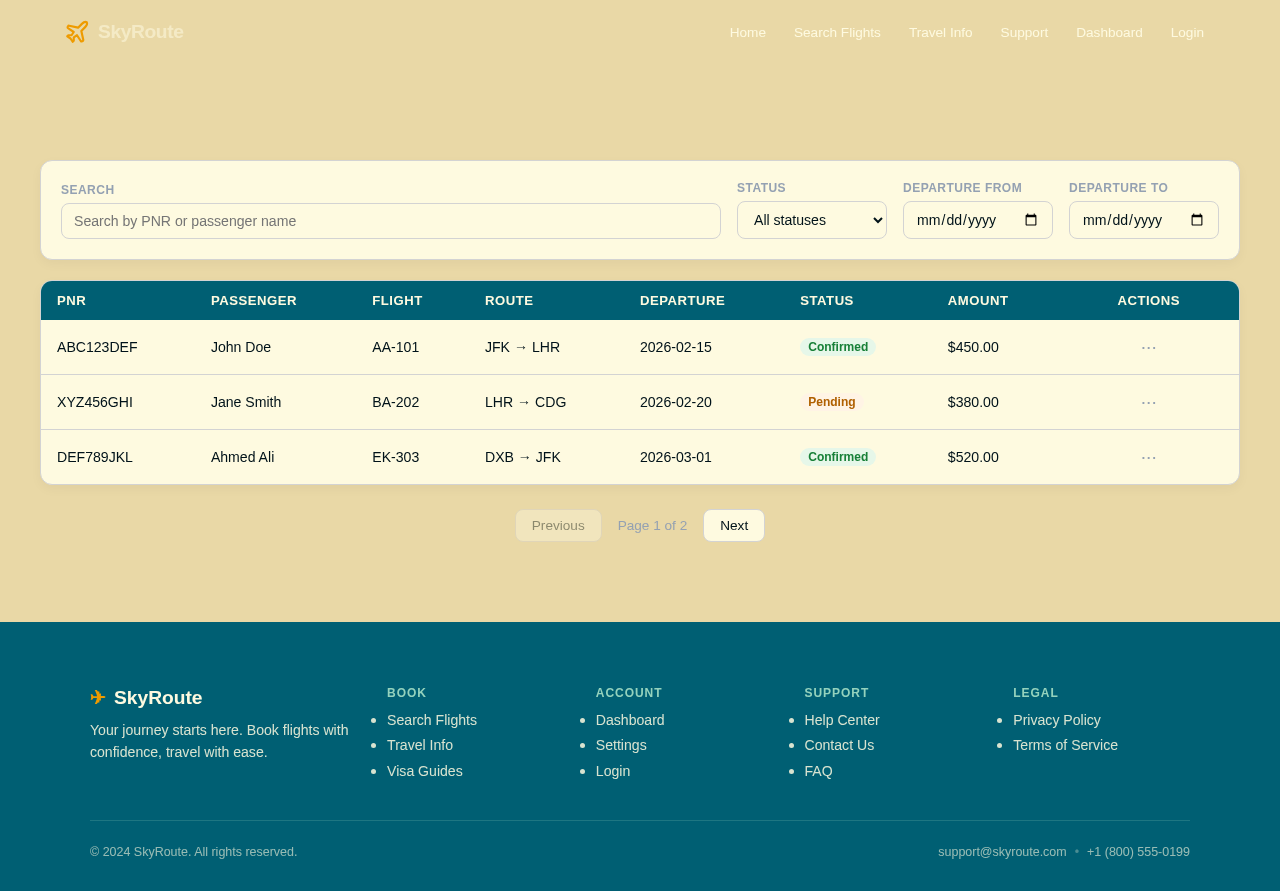This screenshot has width=1280, height=891.
Task: Open actions menu for Jane Smith booking
Action: [1148, 402]
